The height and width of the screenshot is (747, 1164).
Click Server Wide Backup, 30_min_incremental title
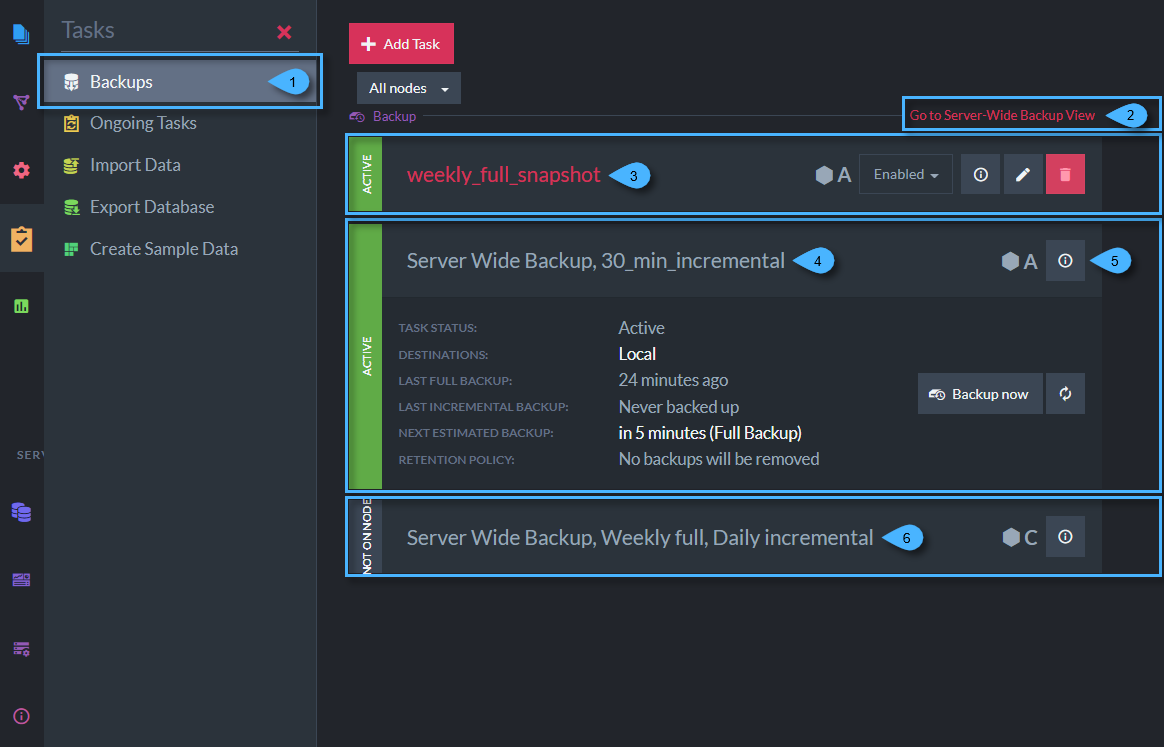(595, 261)
